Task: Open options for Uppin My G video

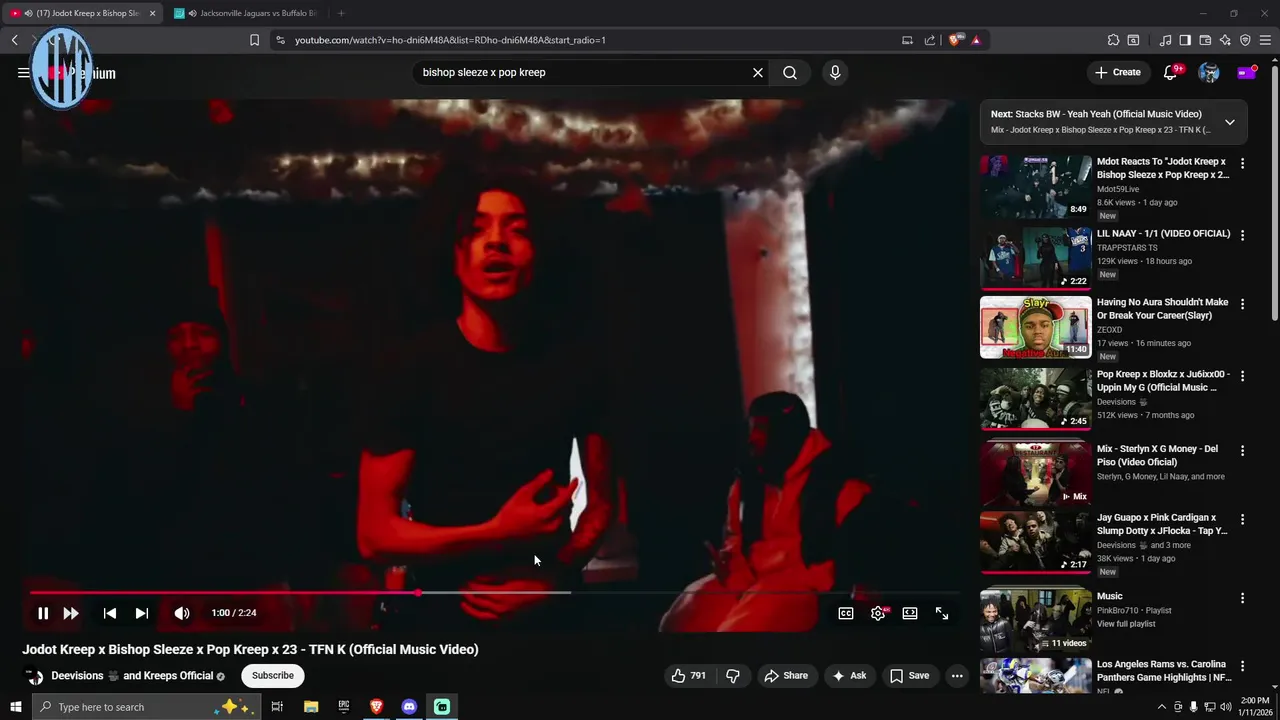Action: pyautogui.click(x=1243, y=376)
